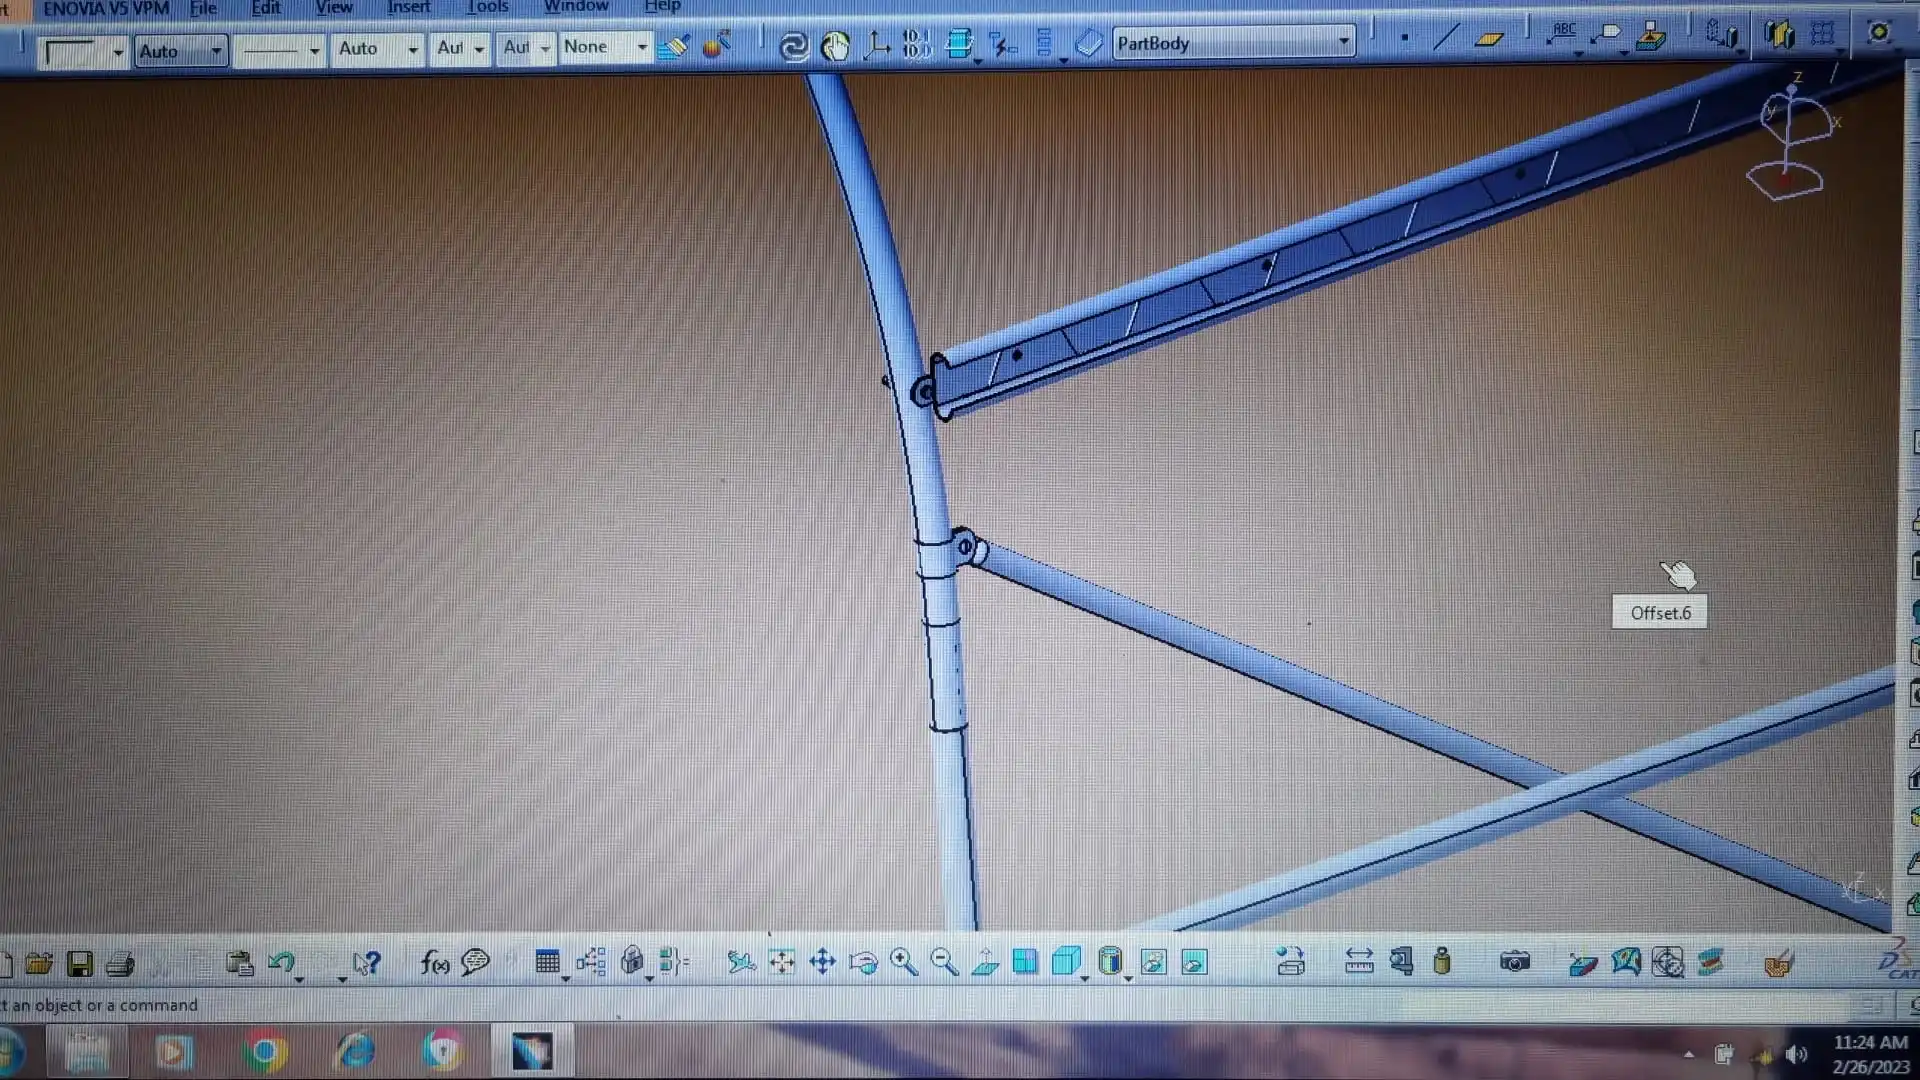
Task: Create a plane with the Plane tool
Action: (x=1489, y=39)
